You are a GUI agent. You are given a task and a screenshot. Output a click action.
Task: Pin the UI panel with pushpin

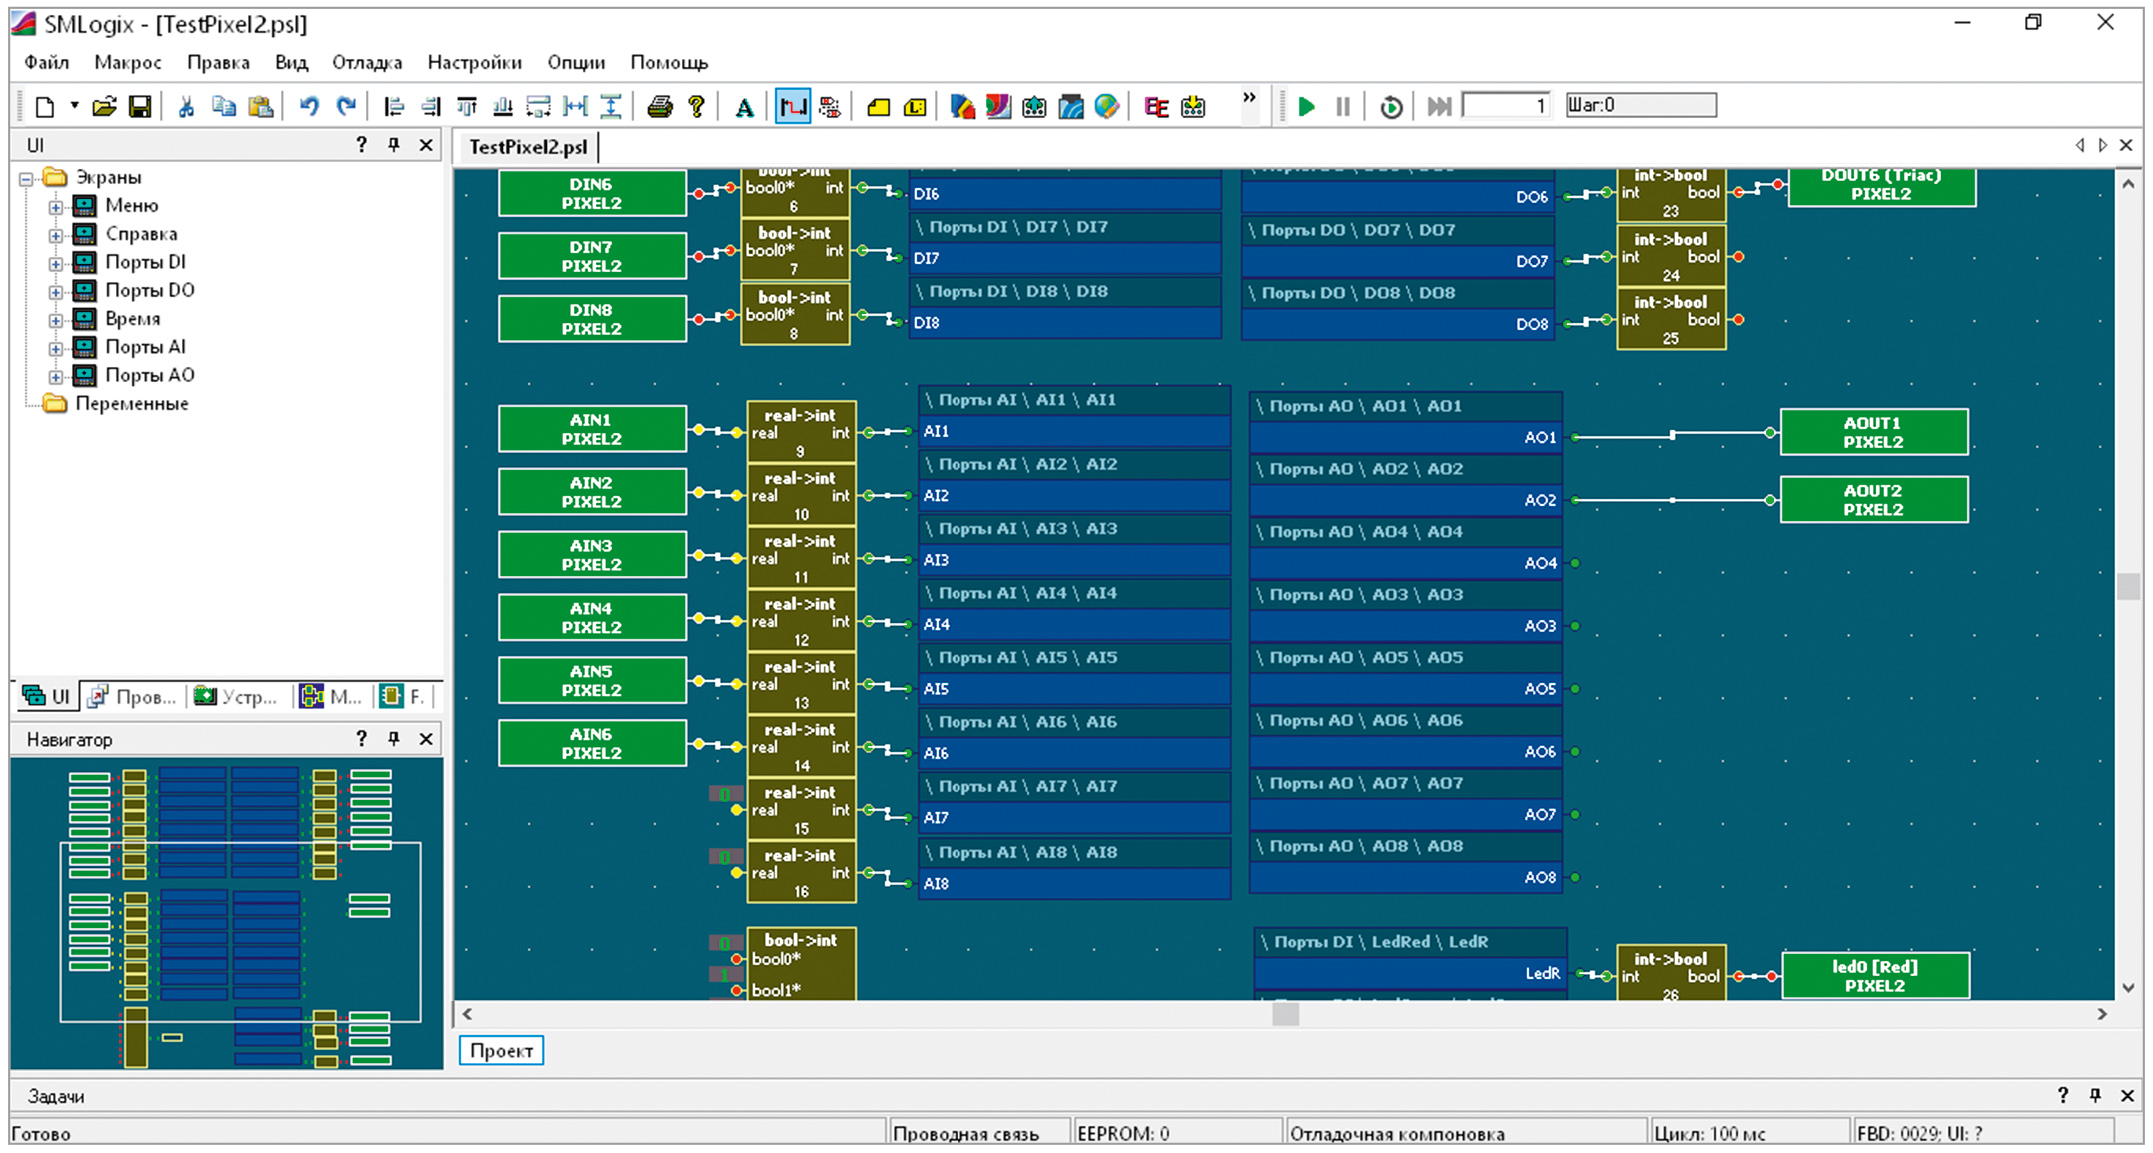pyautogui.click(x=394, y=145)
